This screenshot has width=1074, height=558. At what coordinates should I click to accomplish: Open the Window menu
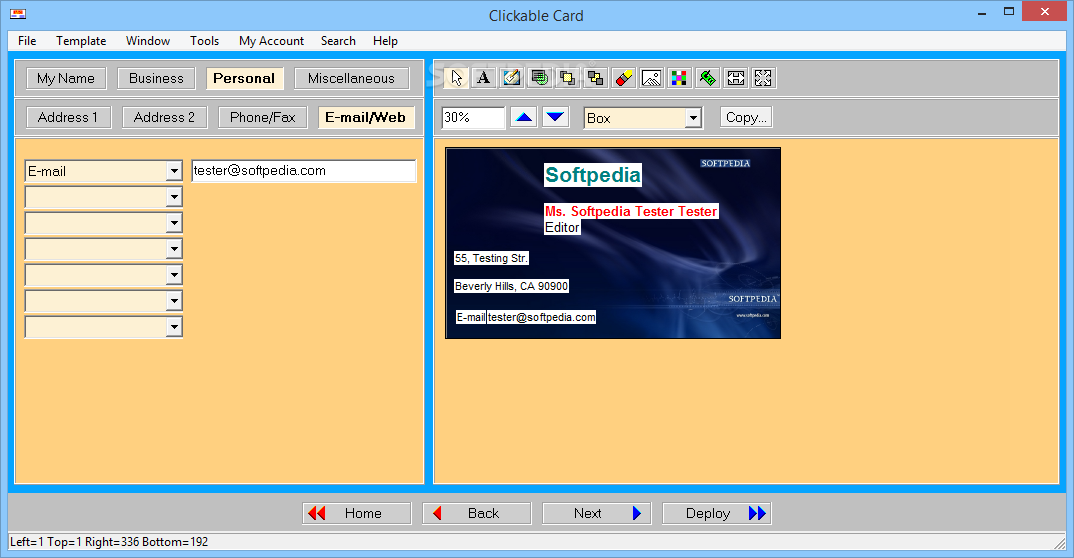coord(148,41)
